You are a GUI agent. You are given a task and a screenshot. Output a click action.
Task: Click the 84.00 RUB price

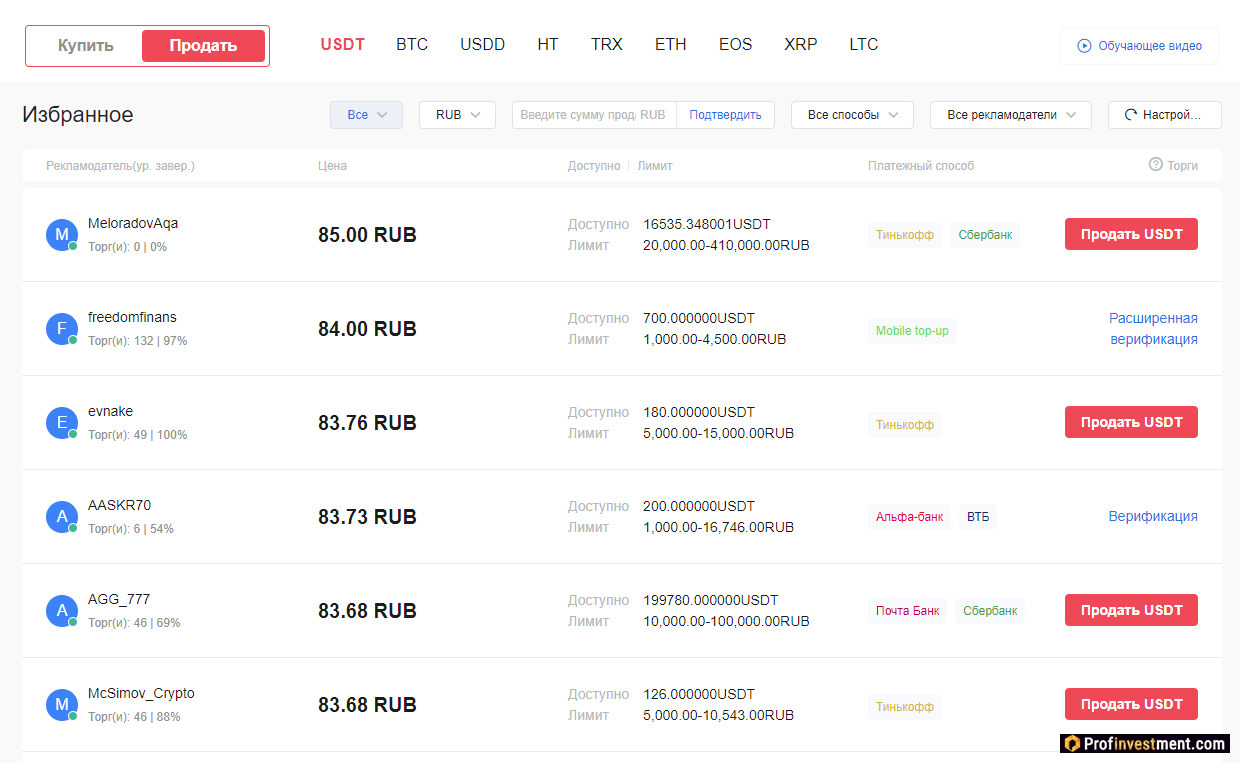pos(367,330)
